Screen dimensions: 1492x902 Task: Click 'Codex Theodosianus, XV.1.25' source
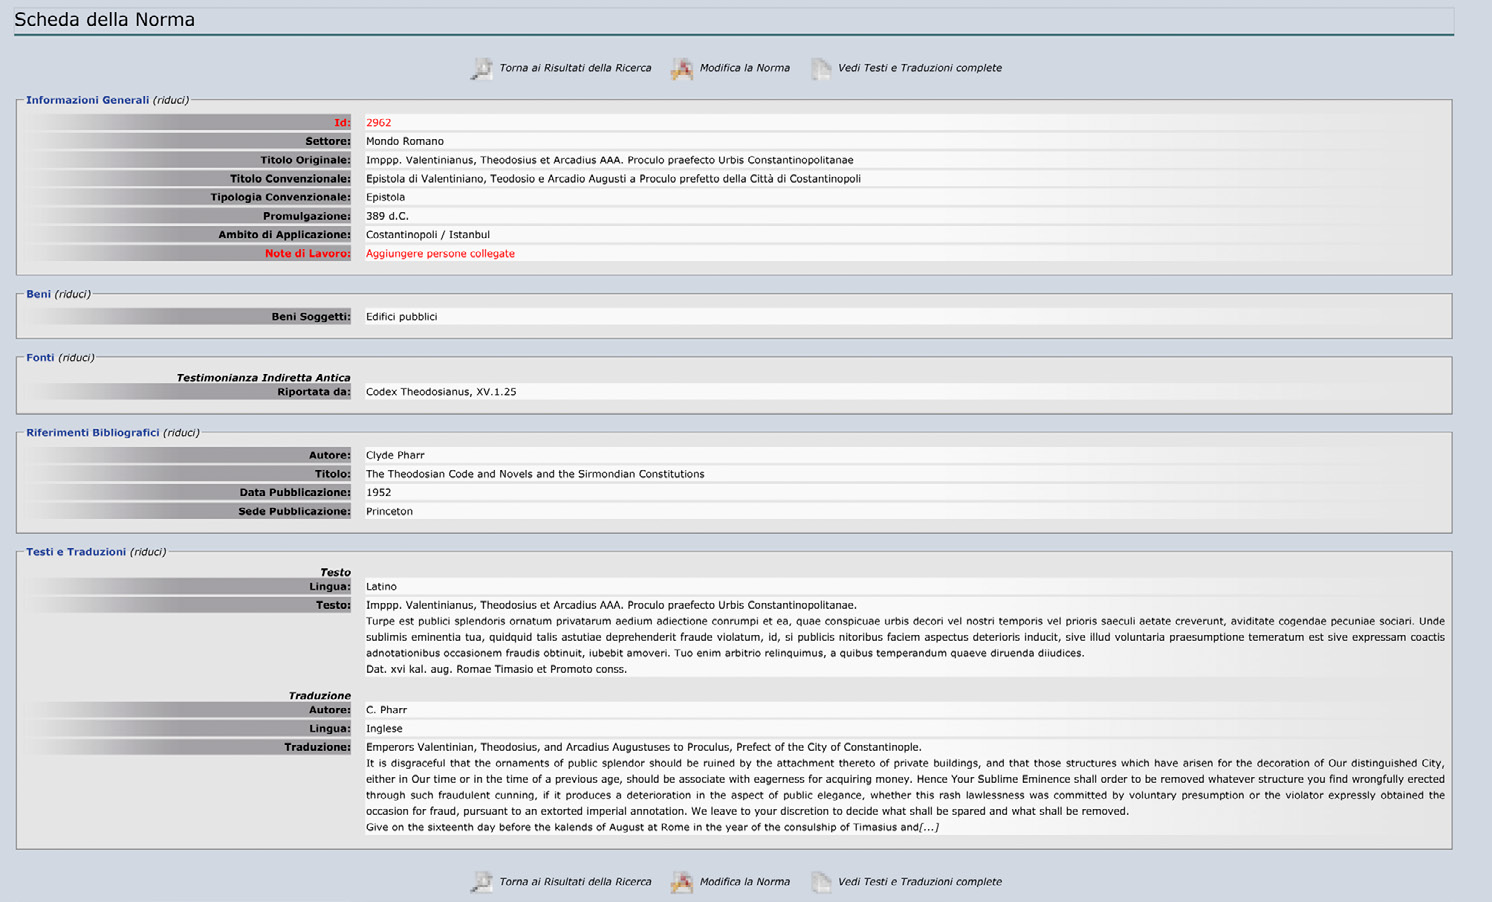pyautogui.click(x=441, y=392)
